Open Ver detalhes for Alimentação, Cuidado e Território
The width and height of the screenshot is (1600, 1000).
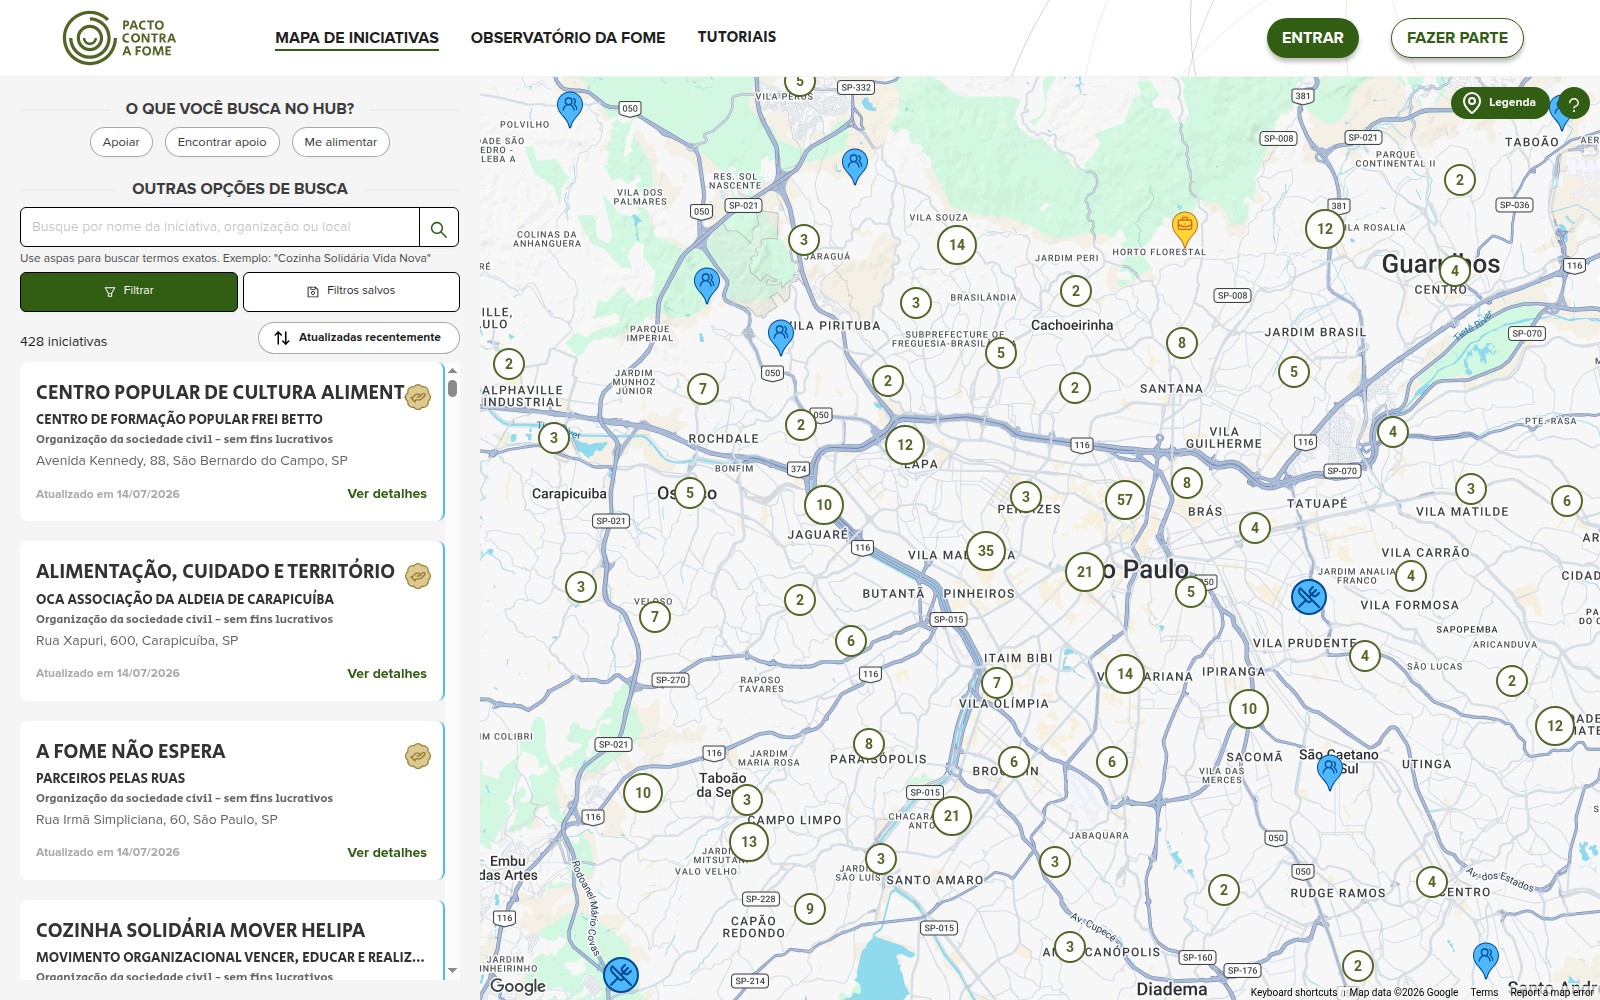387,674
